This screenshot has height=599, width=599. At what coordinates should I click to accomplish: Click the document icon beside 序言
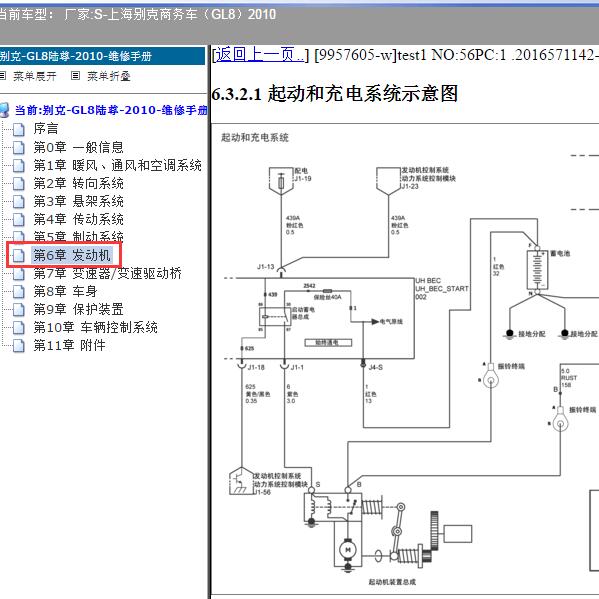(18, 130)
